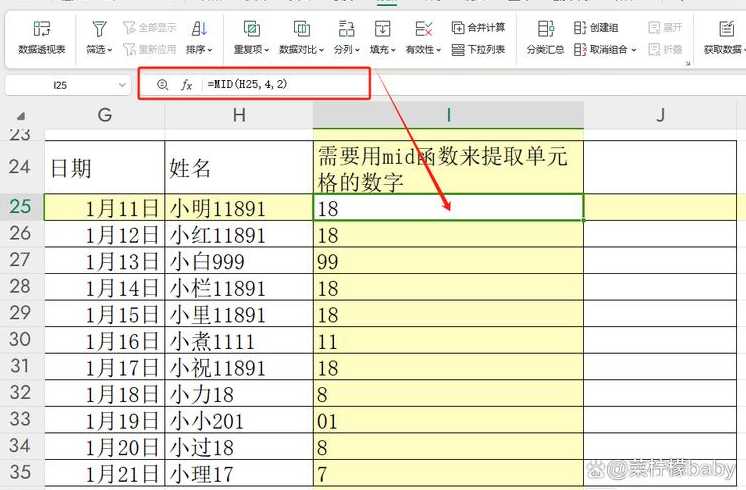Click the 创建组 create group button

click(596, 28)
